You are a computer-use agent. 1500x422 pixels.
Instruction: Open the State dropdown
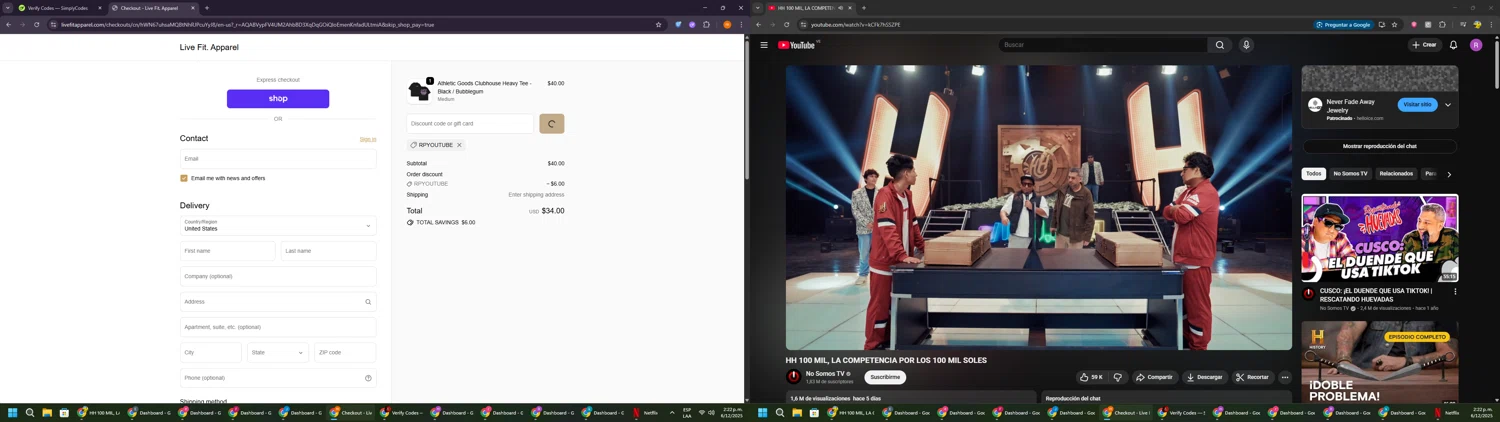[278, 352]
